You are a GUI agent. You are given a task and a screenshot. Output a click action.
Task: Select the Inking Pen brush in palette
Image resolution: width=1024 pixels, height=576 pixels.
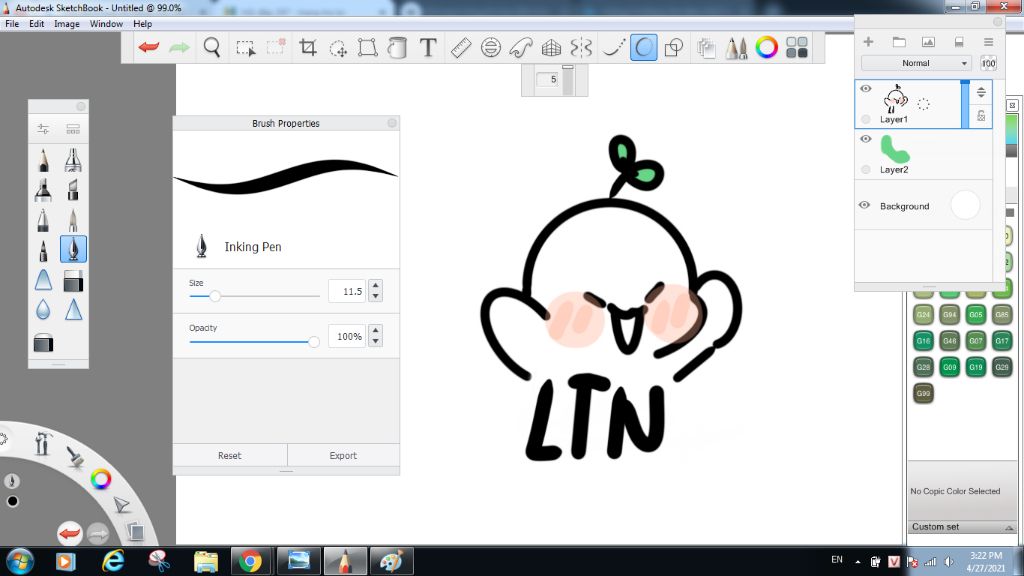point(73,249)
